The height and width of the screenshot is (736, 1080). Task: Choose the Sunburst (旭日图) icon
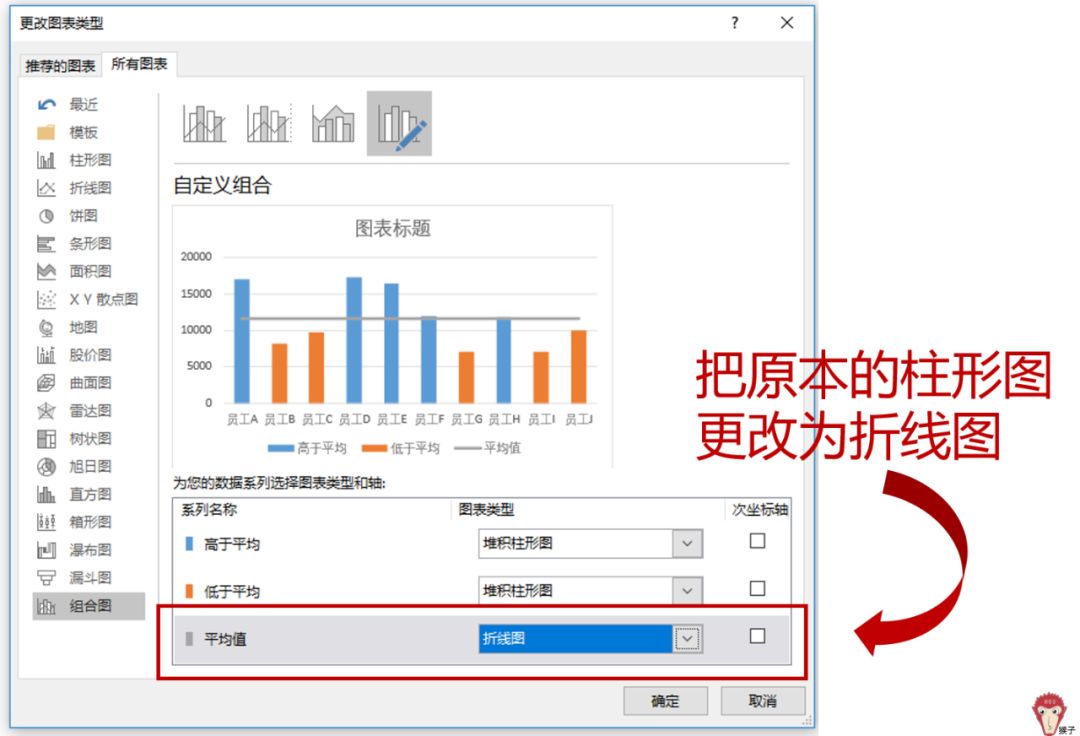46,467
